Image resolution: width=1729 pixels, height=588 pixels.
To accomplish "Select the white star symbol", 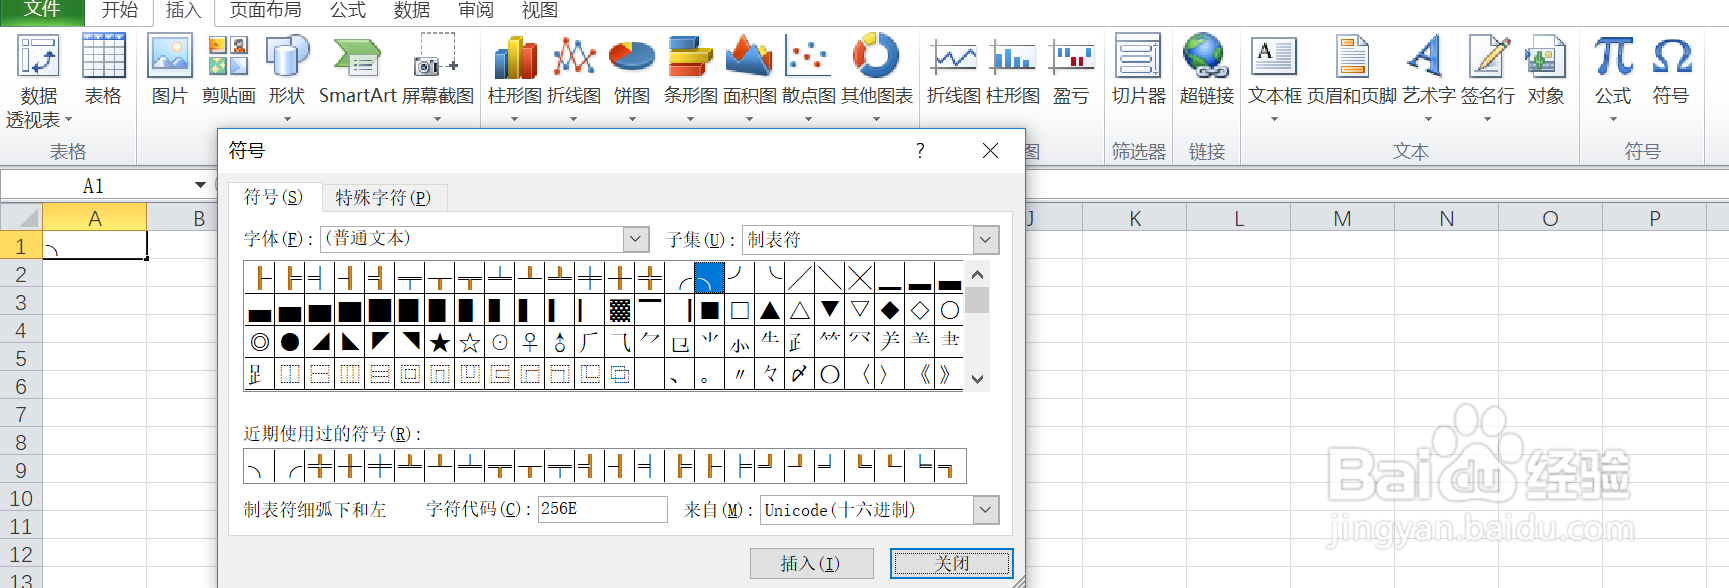I will (470, 343).
